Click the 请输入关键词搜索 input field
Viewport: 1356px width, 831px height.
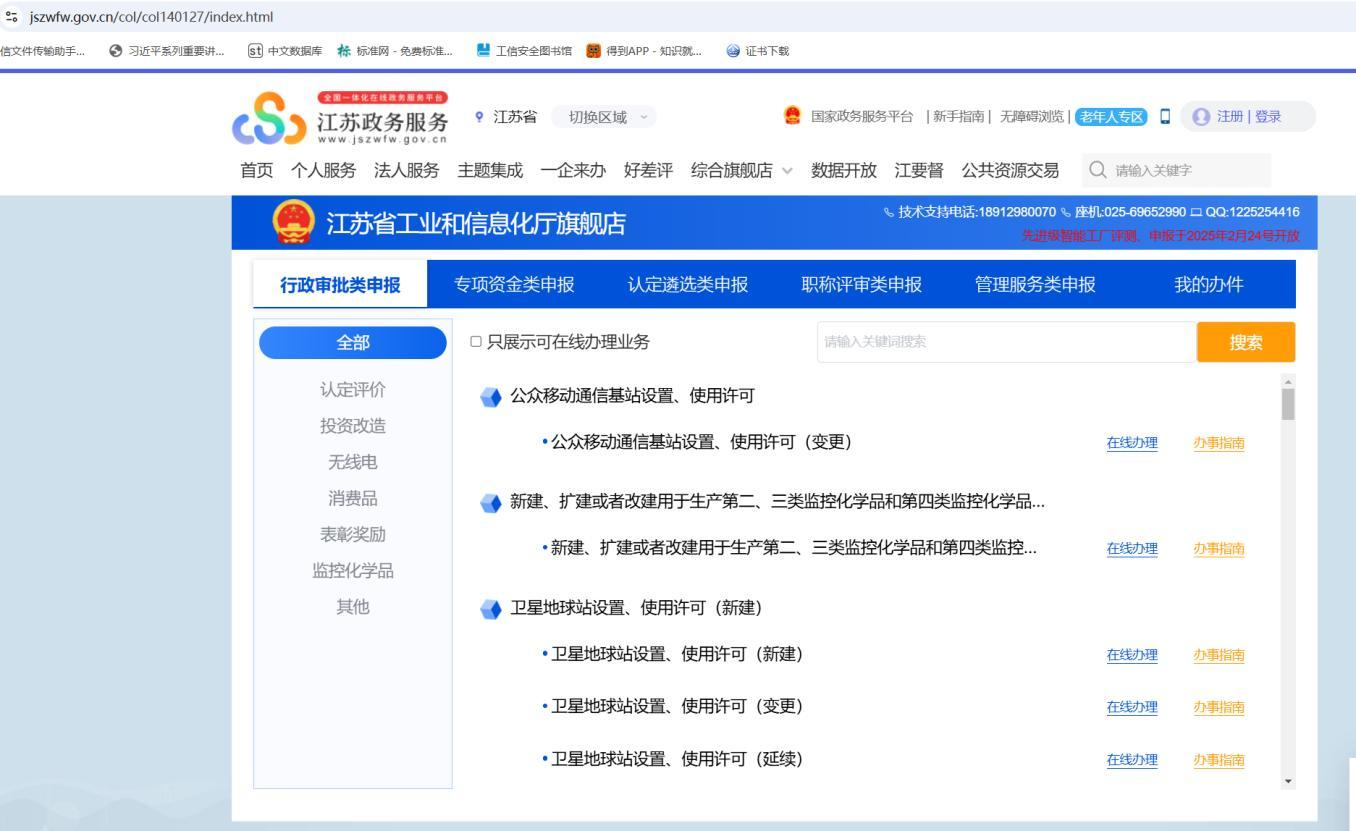coord(1005,342)
